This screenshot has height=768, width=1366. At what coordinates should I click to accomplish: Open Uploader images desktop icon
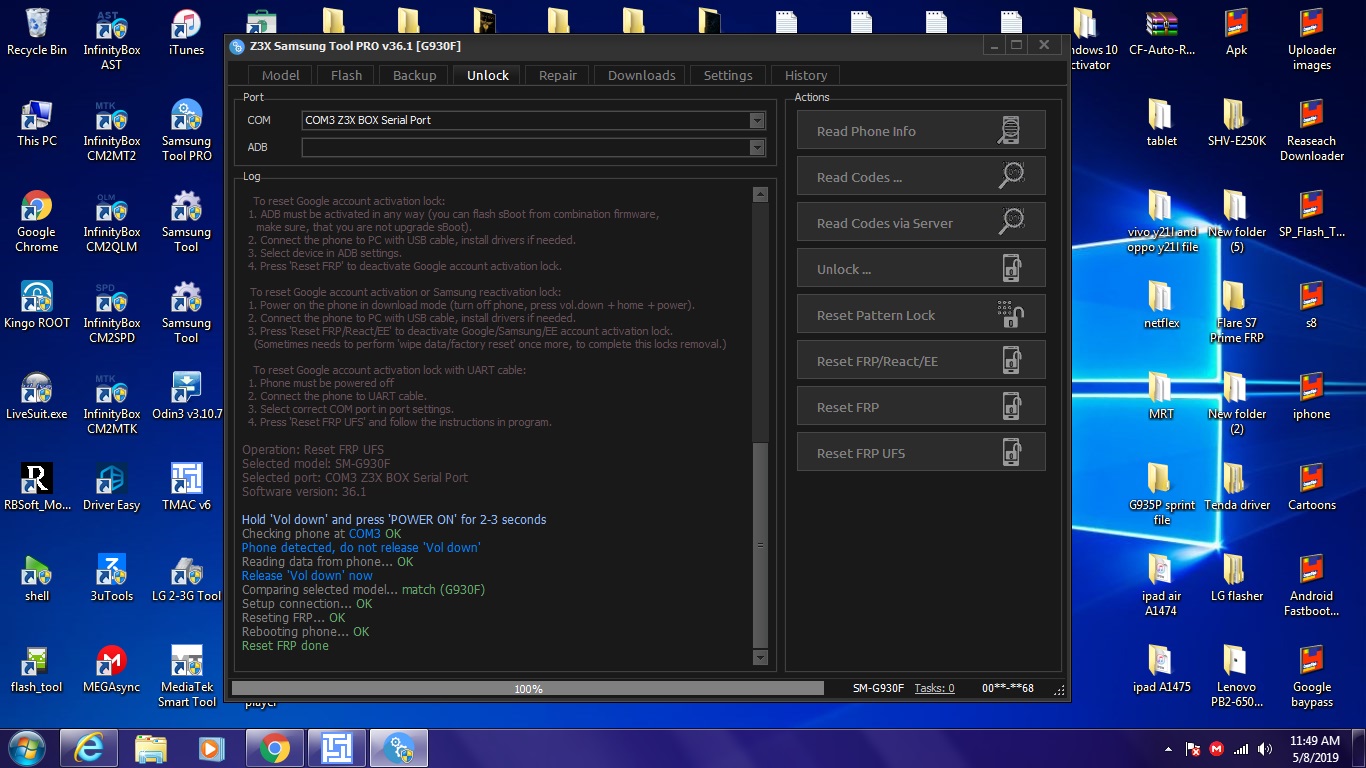tap(1311, 40)
